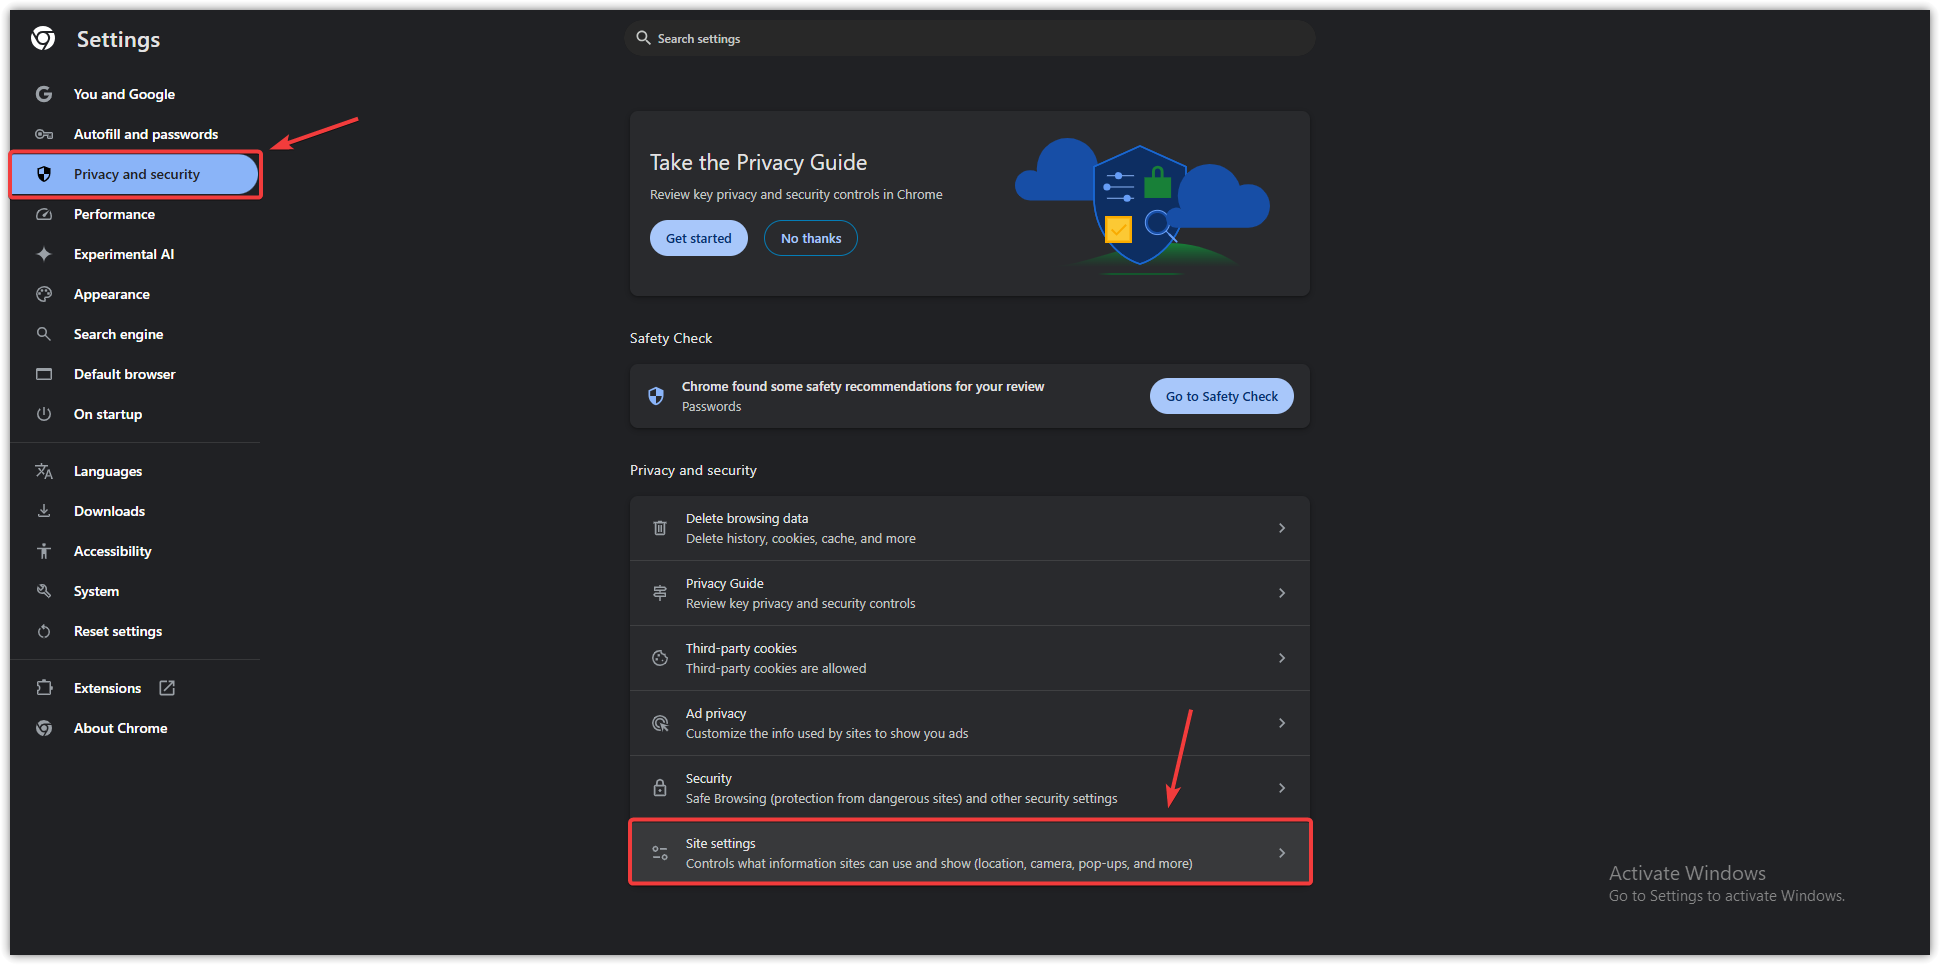Image resolution: width=1940 pixels, height=965 pixels.
Task: Click the accessibility figure icon in sidebar
Action: (x=44, y=551)
